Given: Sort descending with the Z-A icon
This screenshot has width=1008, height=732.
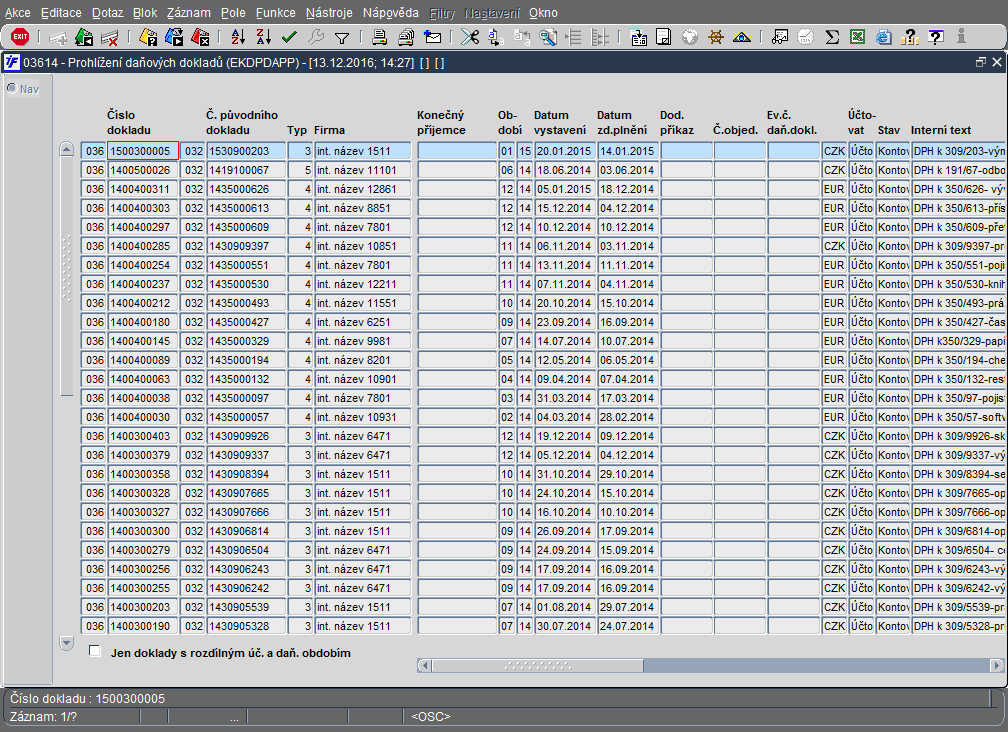Looking at the screenshot, I should pyautogui.click(x=263, y=37).
